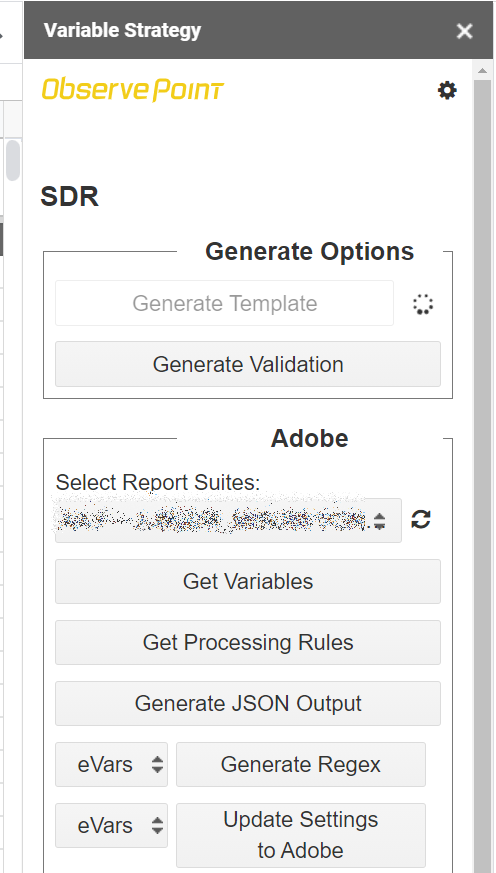Click Get Processing Rules
The image size is (496, 873).
tap(248, 643)
